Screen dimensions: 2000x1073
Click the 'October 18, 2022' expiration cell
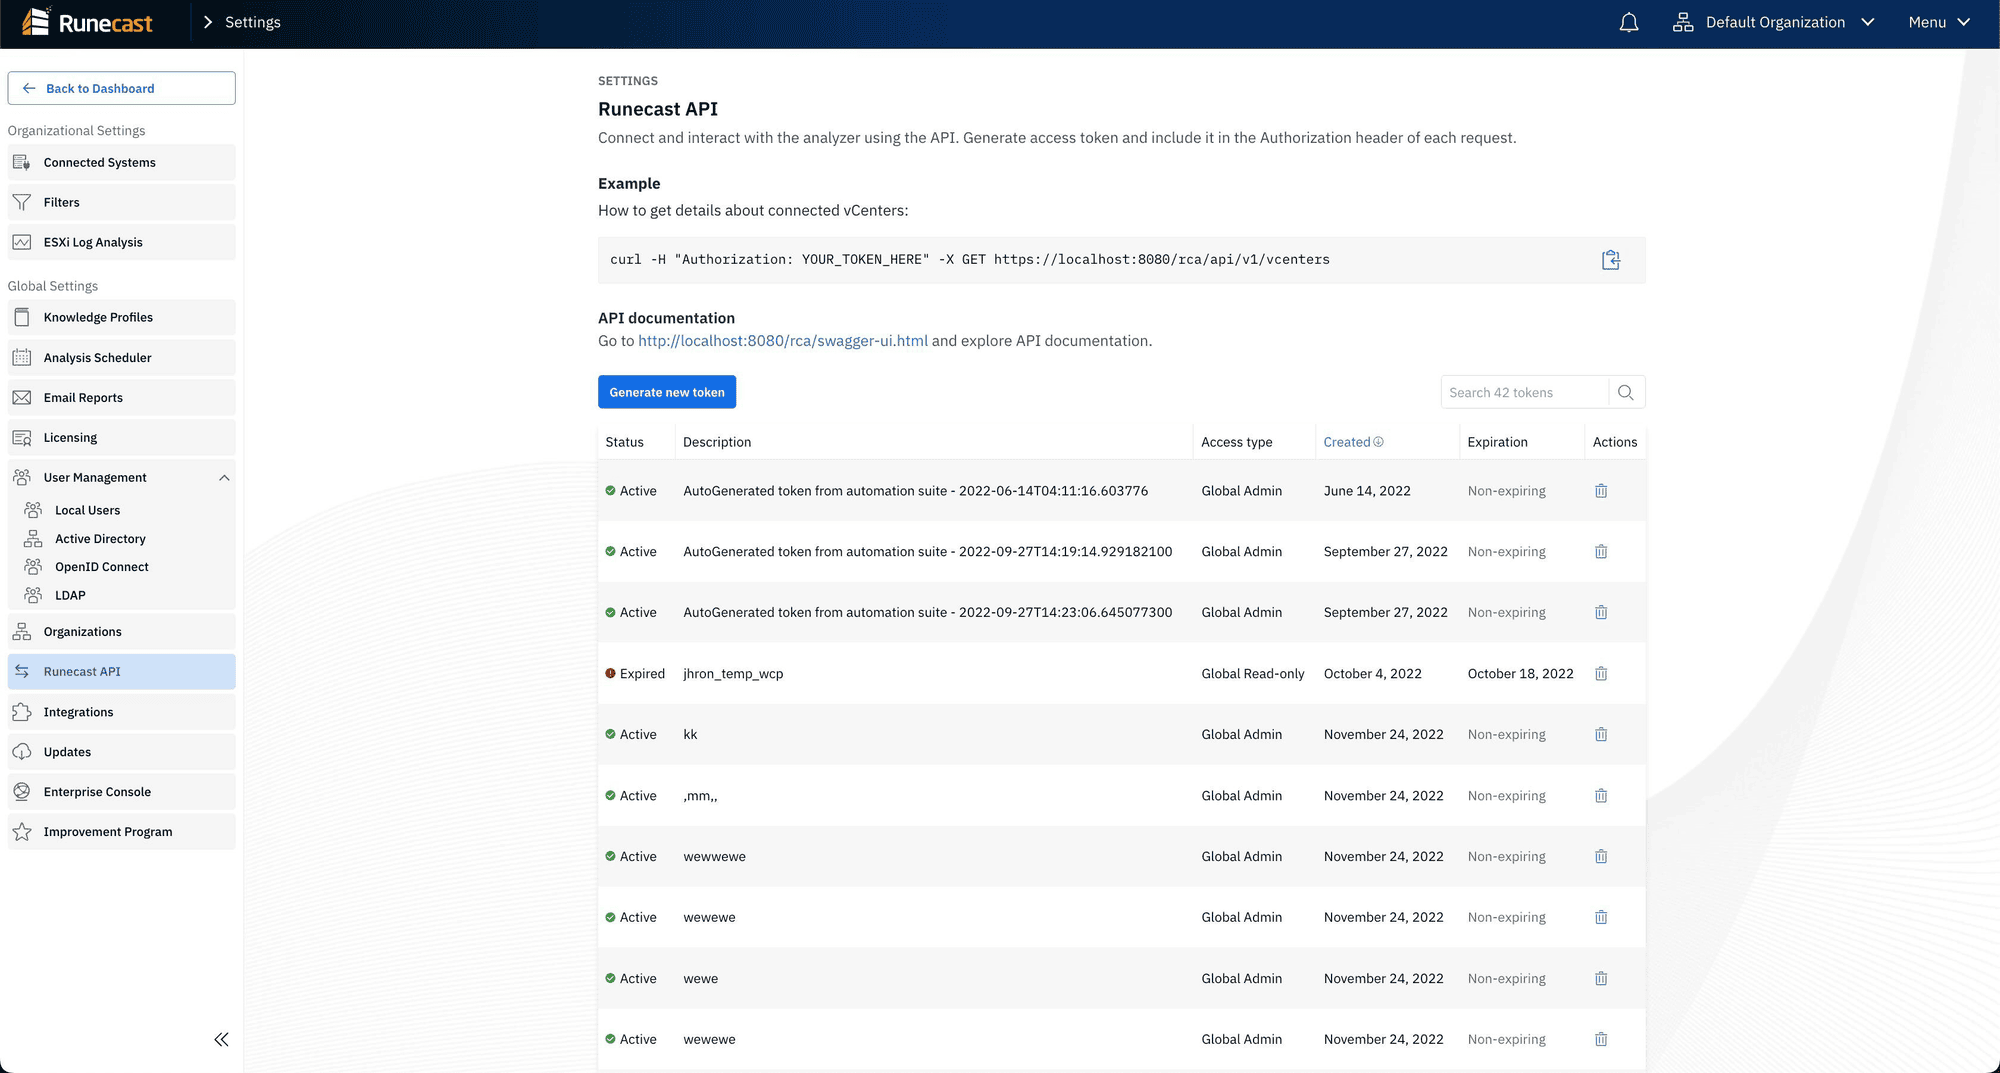1521,674
